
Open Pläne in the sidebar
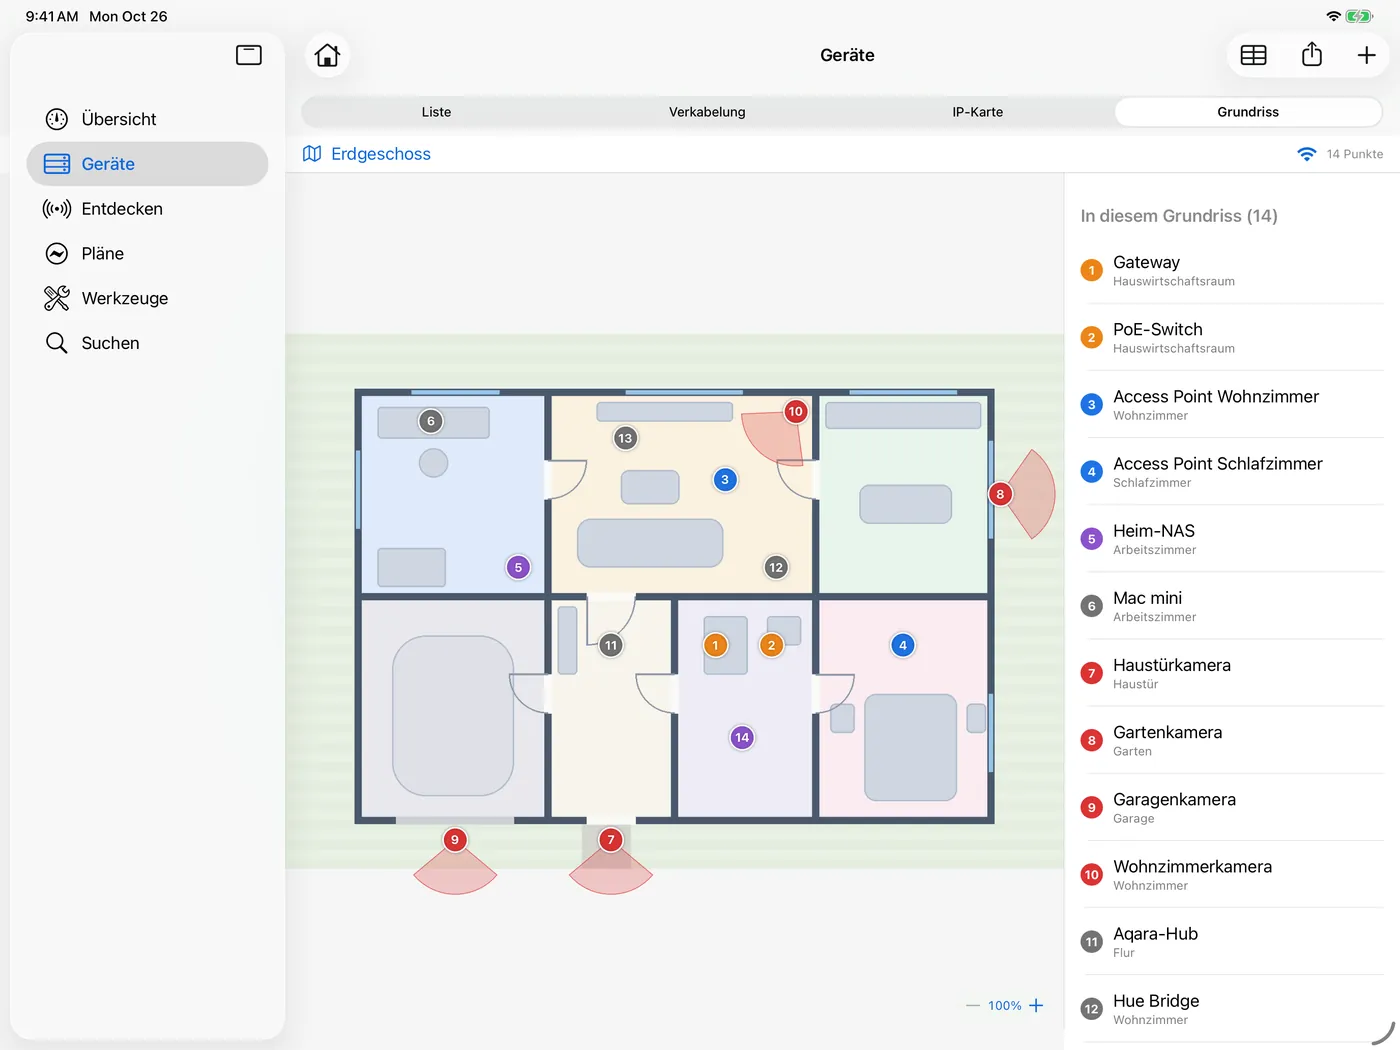click(x=147, y=254)
